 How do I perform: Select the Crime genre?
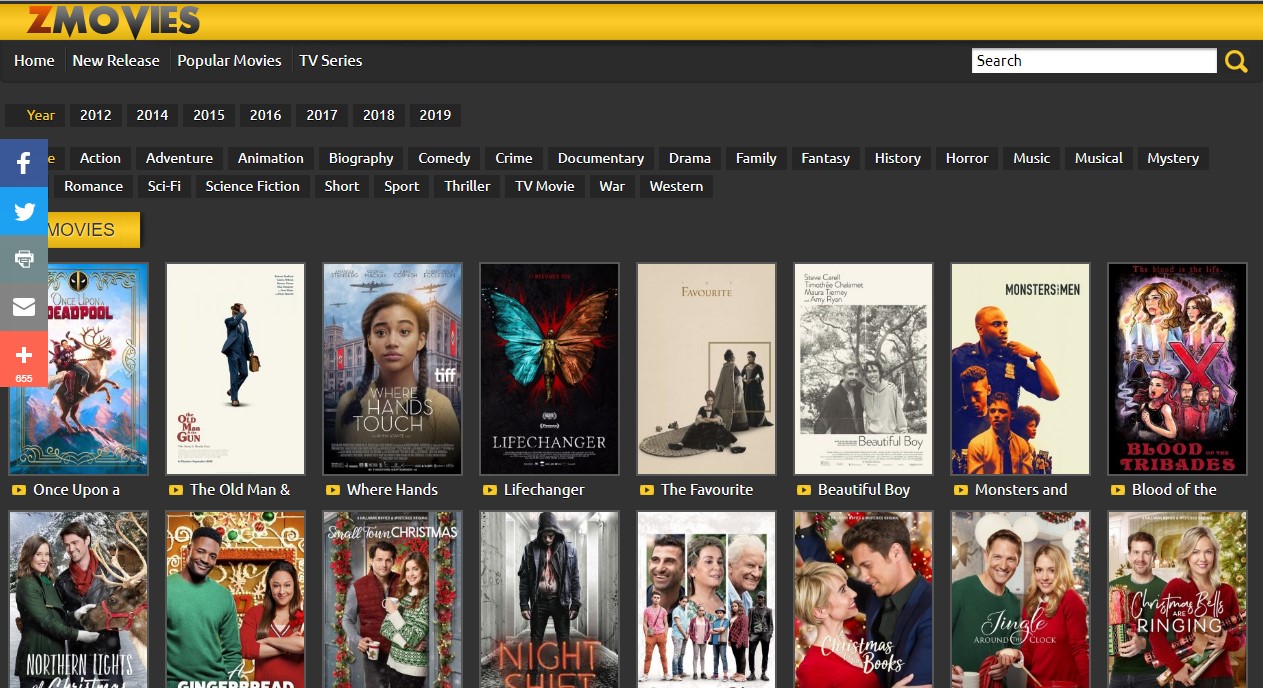[514, 158]
